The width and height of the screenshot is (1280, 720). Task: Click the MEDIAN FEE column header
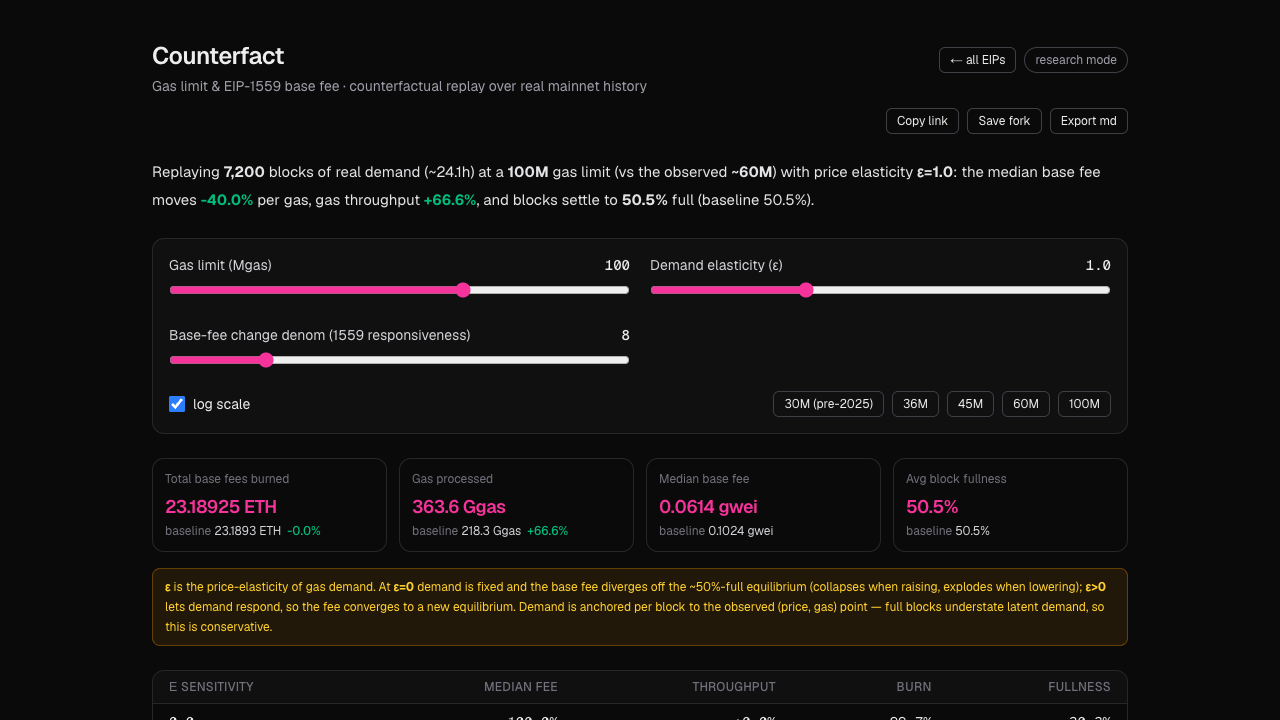pyautogui.click(x=521, y=687)
